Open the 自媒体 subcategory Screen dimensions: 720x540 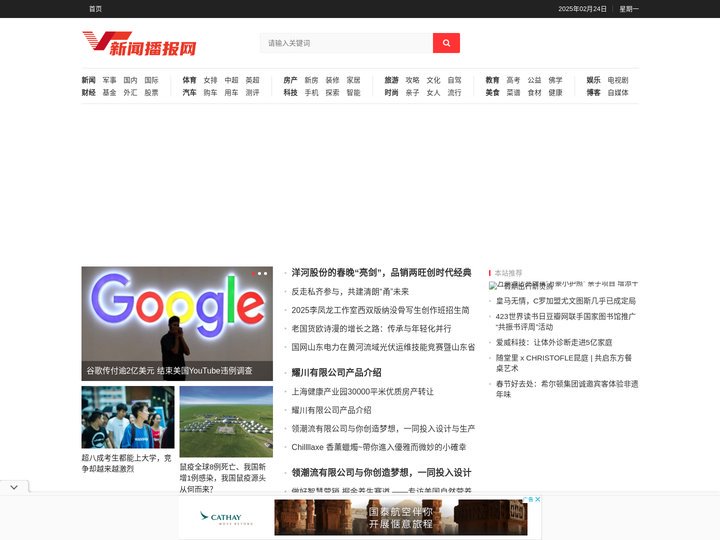click(618, 92)
